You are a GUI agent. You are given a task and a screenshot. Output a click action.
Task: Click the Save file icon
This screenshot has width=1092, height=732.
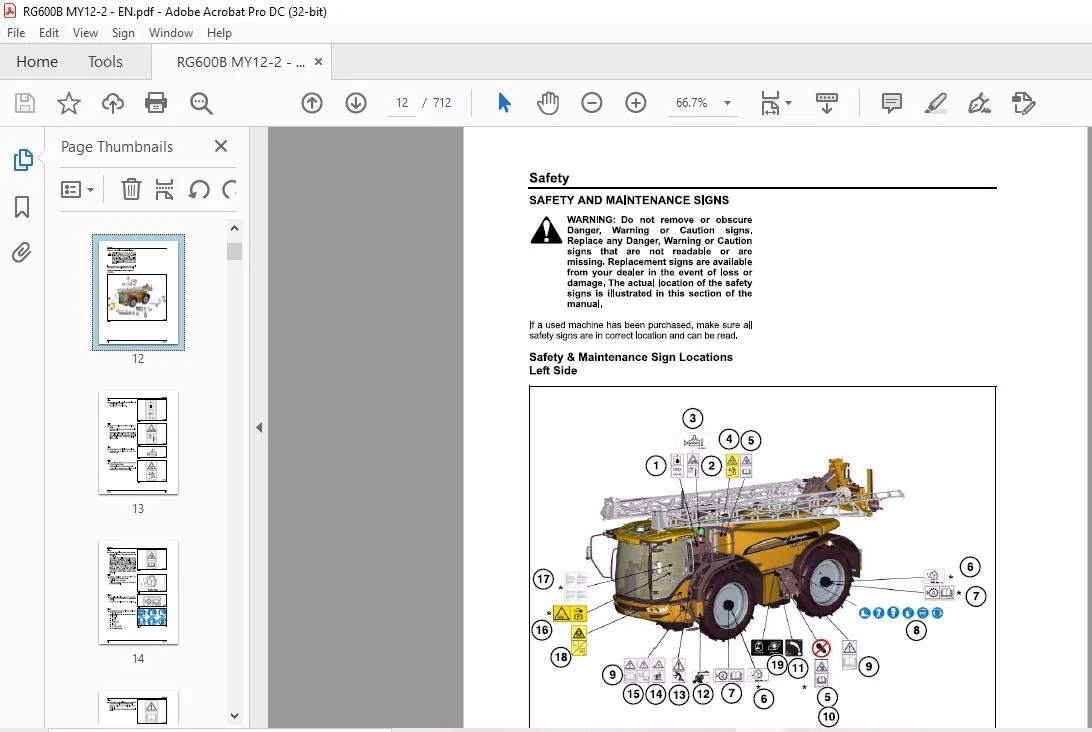25,103
